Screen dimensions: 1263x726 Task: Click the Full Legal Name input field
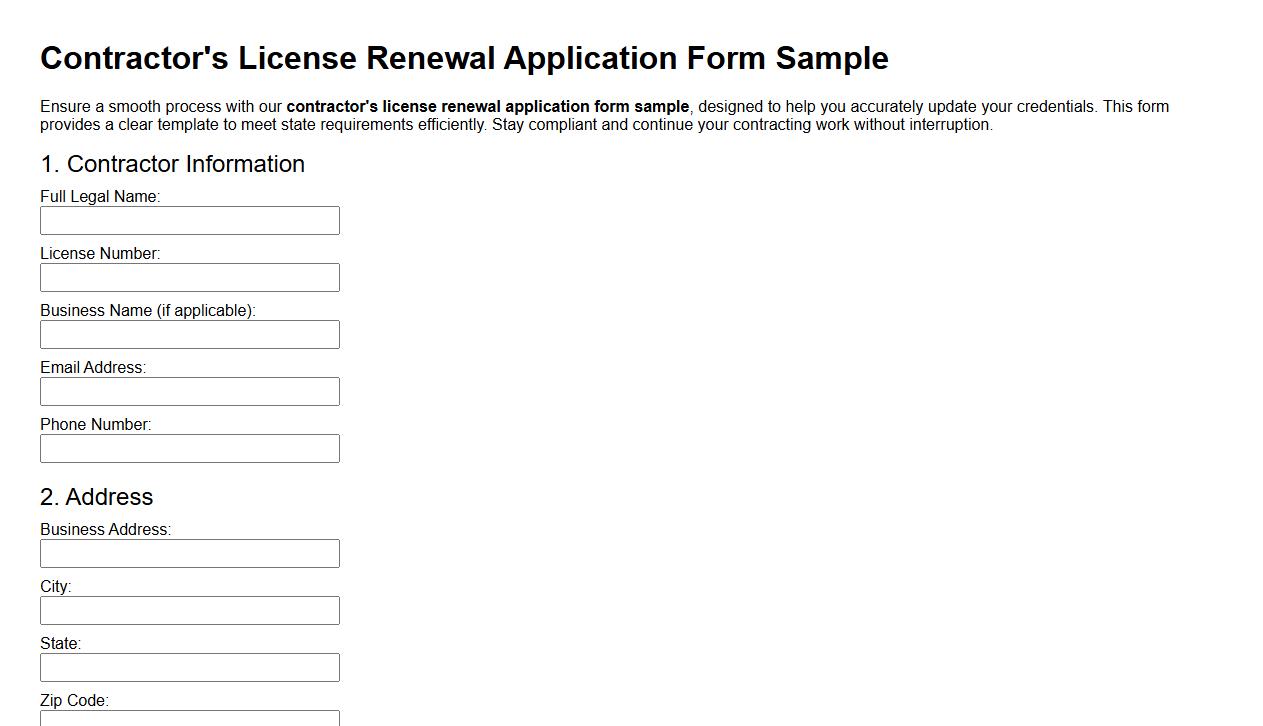(189, 220)
